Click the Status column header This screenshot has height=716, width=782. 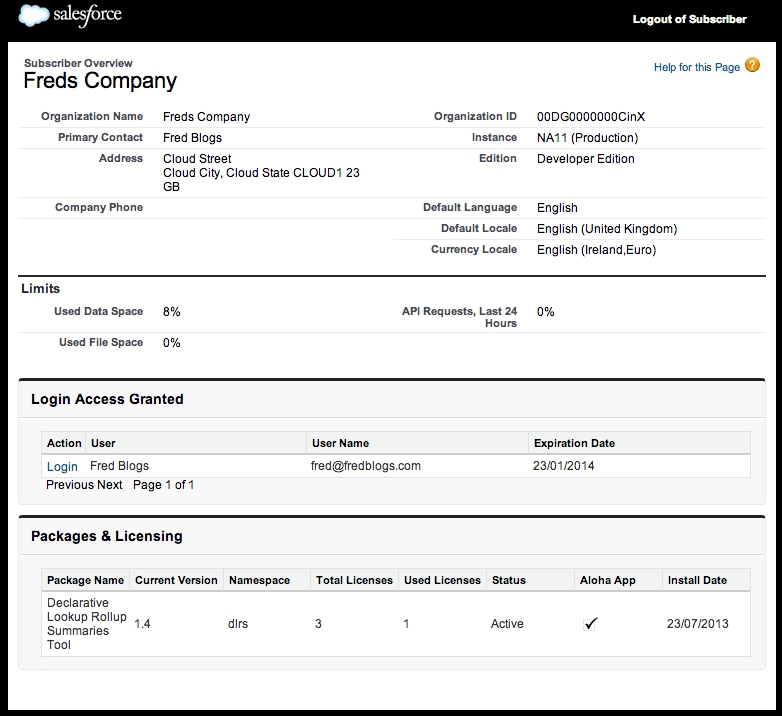[530, 580]
